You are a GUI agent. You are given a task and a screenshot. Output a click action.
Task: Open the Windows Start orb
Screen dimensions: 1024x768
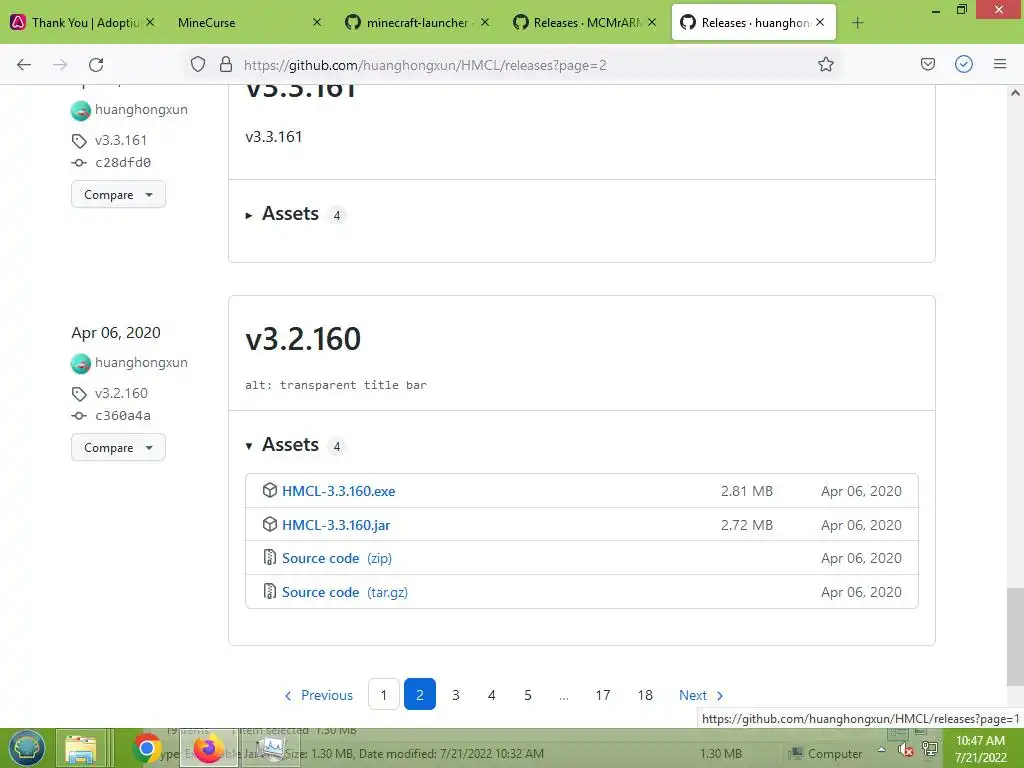click(x=26, y=748)
